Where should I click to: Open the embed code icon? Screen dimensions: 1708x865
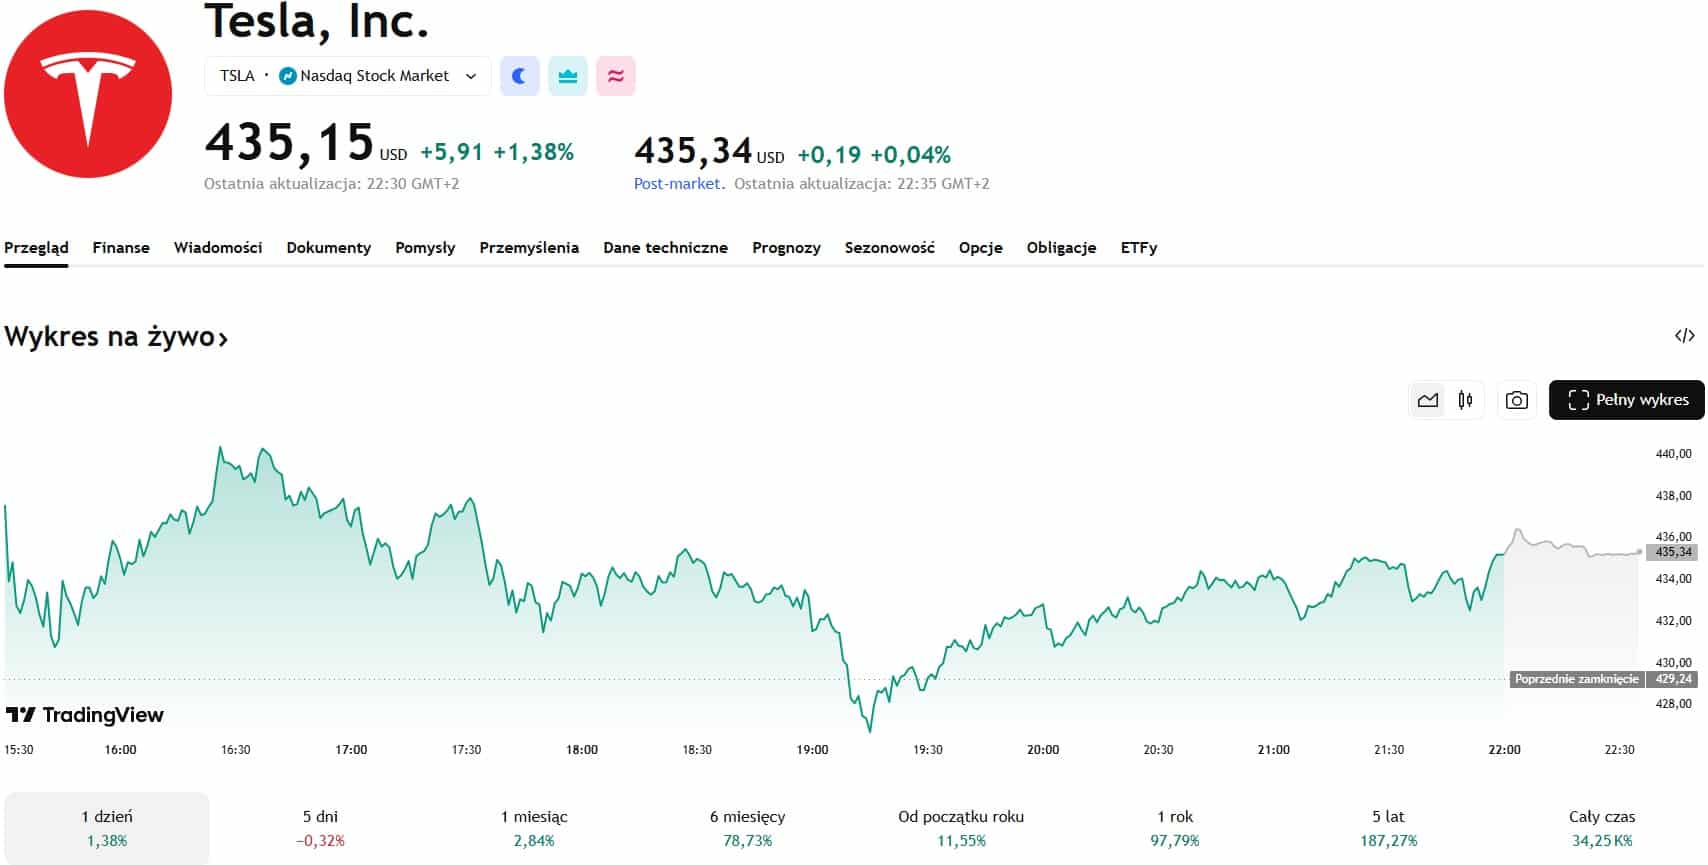pos(1684,336)
